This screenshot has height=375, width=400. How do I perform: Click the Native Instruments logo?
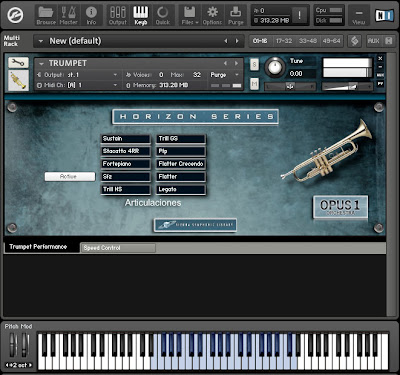[384, 15]
